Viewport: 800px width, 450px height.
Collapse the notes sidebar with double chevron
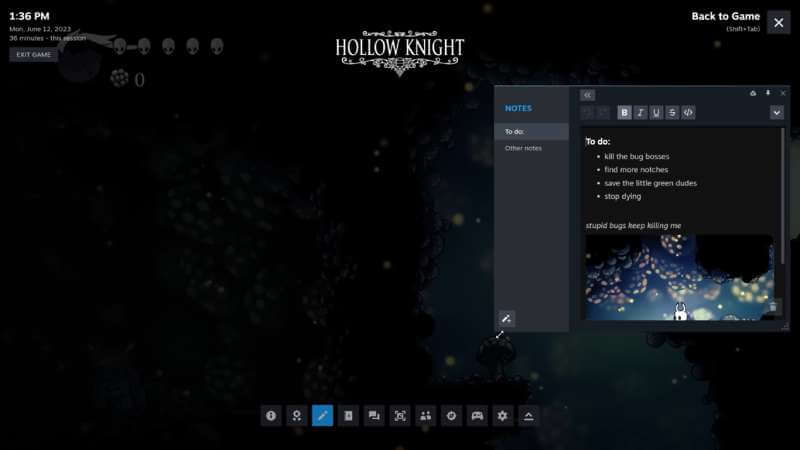point(587,94)
